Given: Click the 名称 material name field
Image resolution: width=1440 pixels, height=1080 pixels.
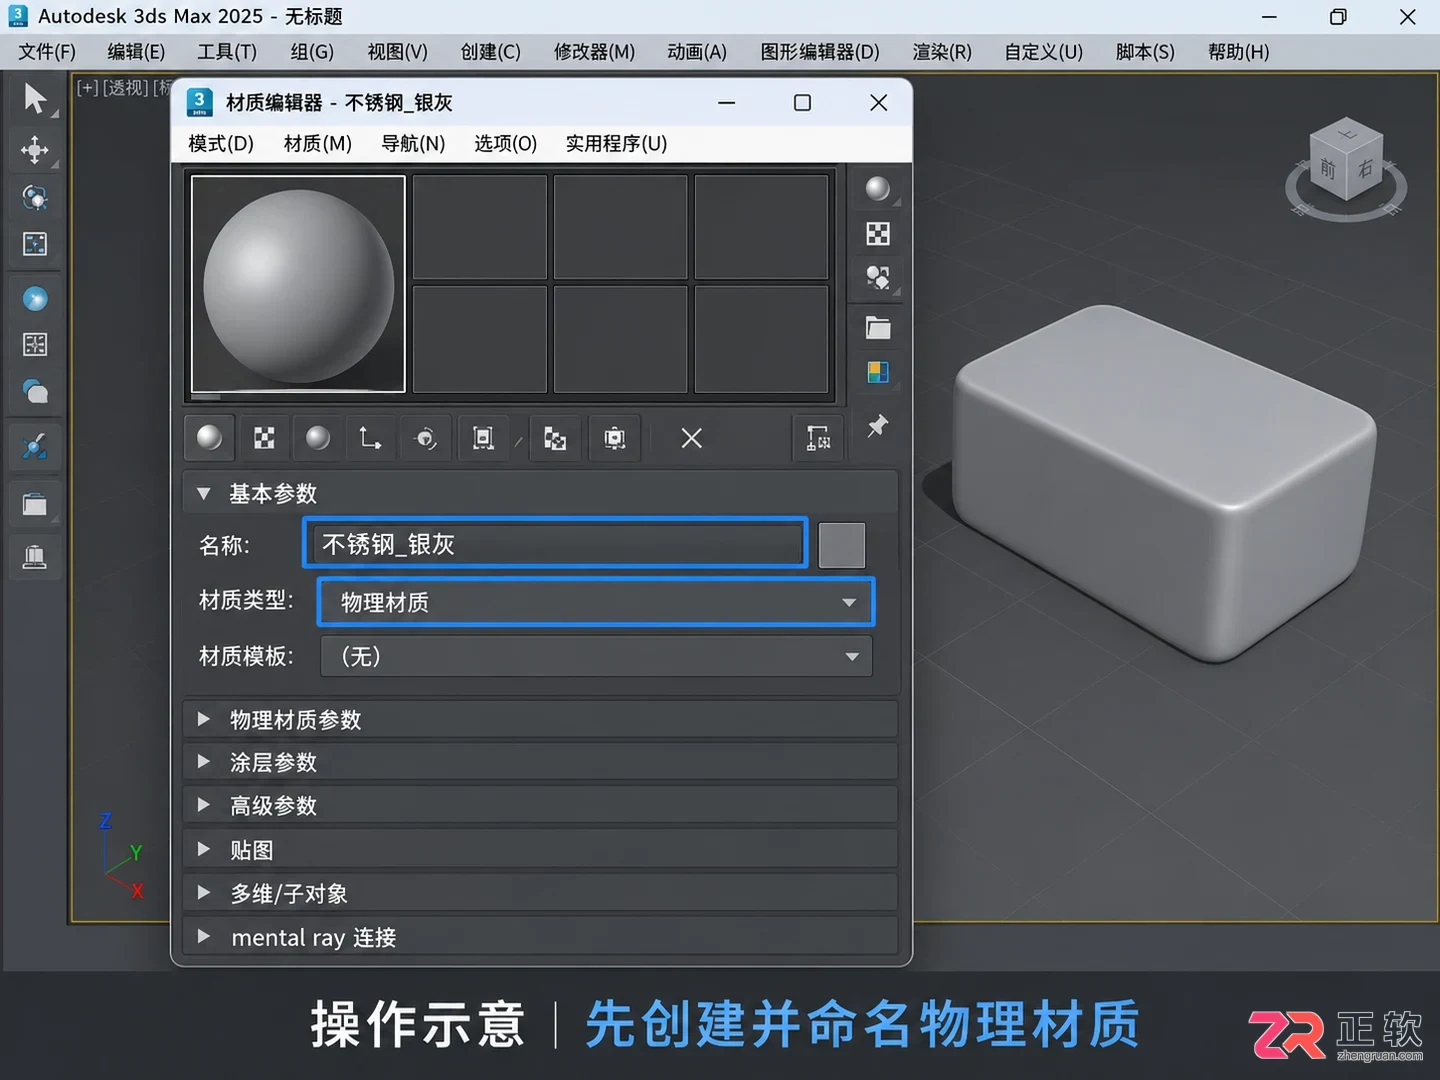Looking at the screenshot, I should [x=555, y=543].
